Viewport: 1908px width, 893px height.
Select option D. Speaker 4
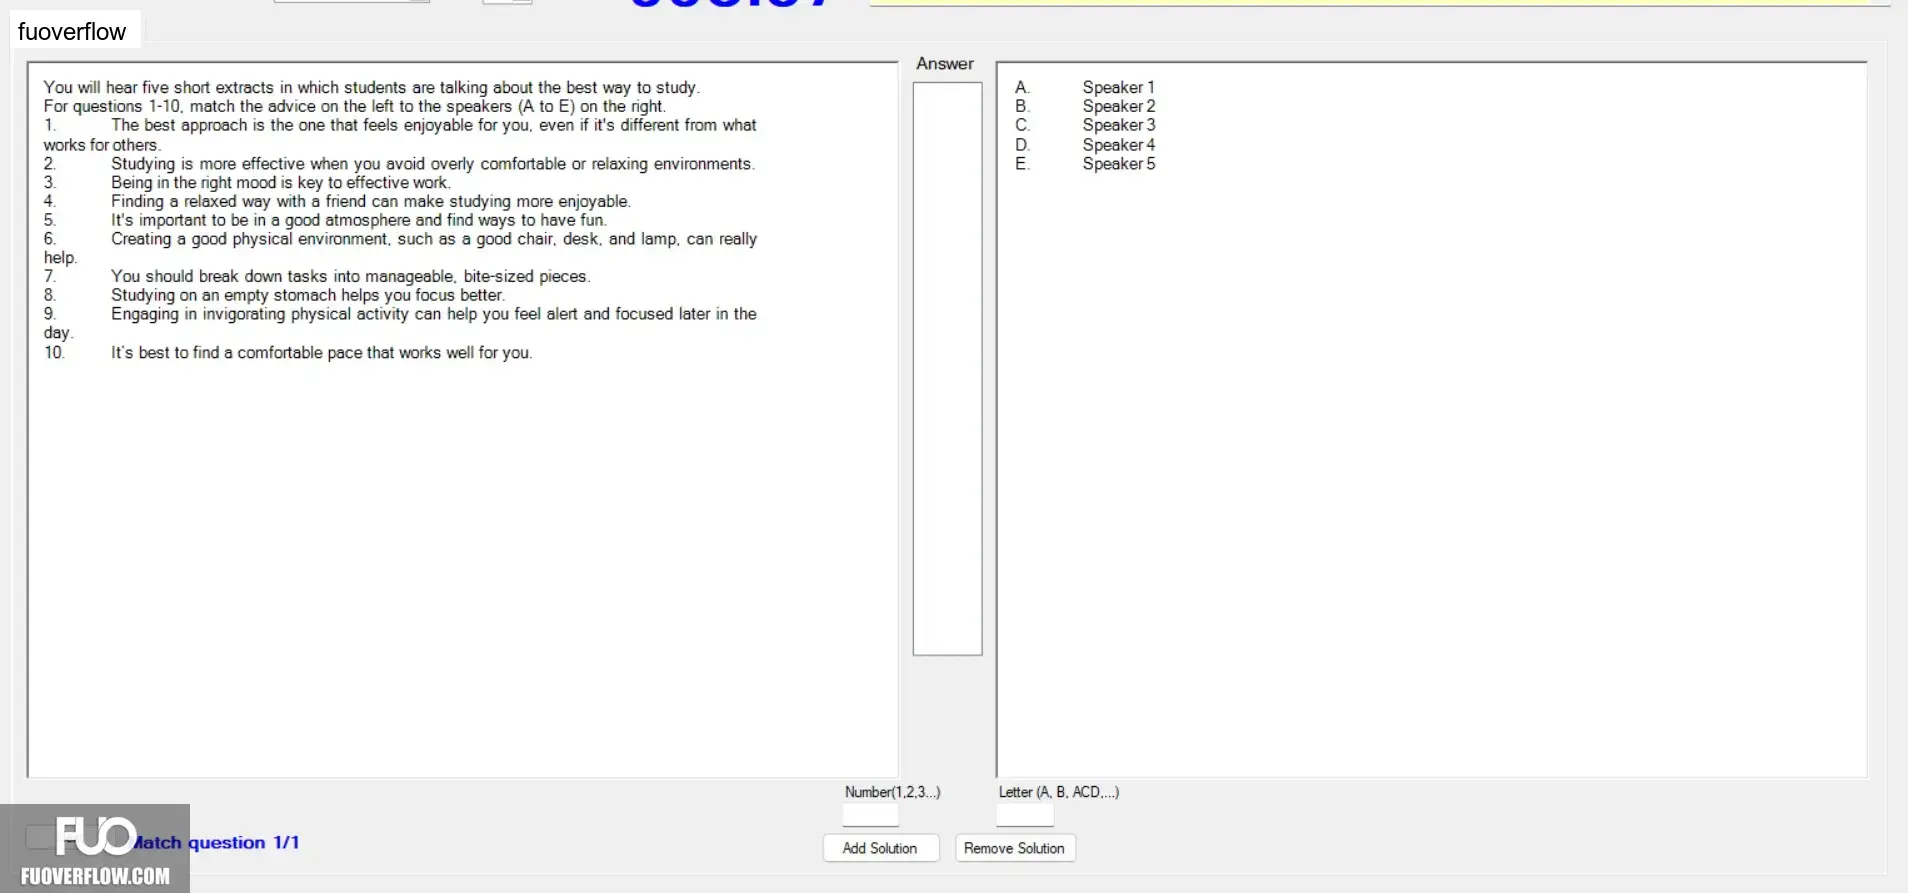point(1085,145)
